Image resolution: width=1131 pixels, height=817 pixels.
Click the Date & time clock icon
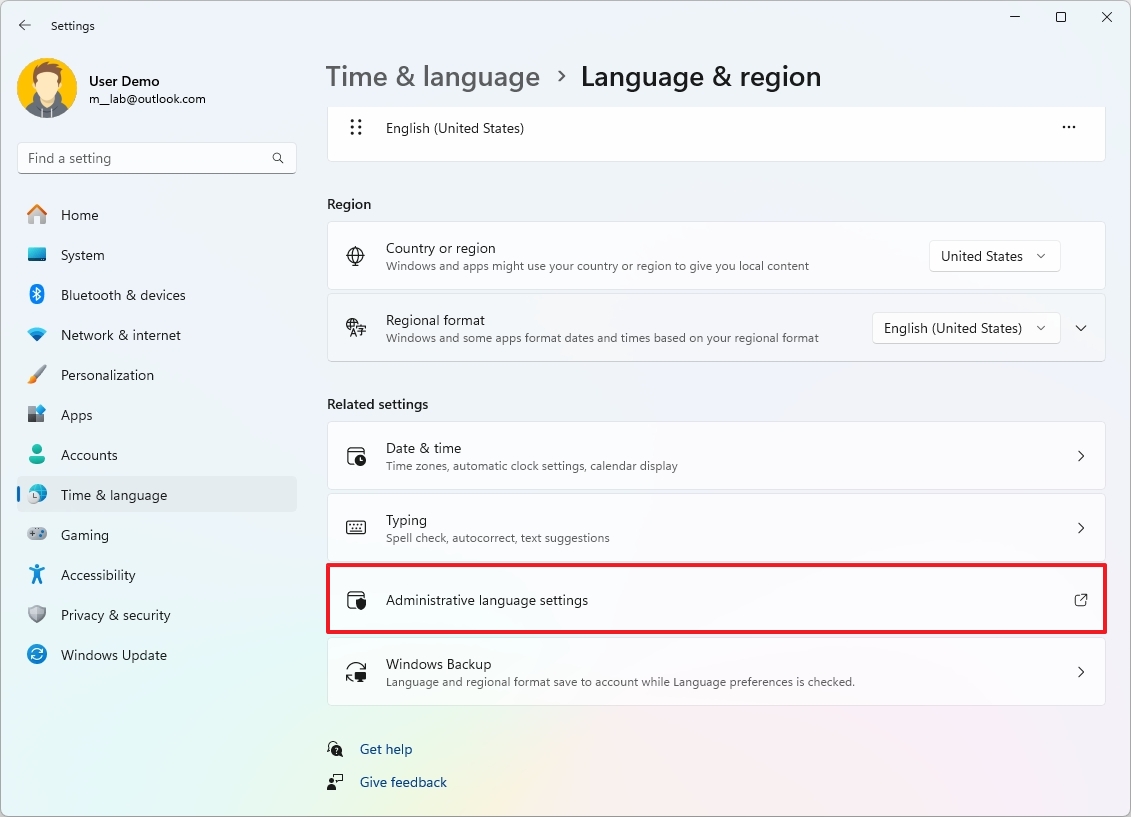point(356,456)
